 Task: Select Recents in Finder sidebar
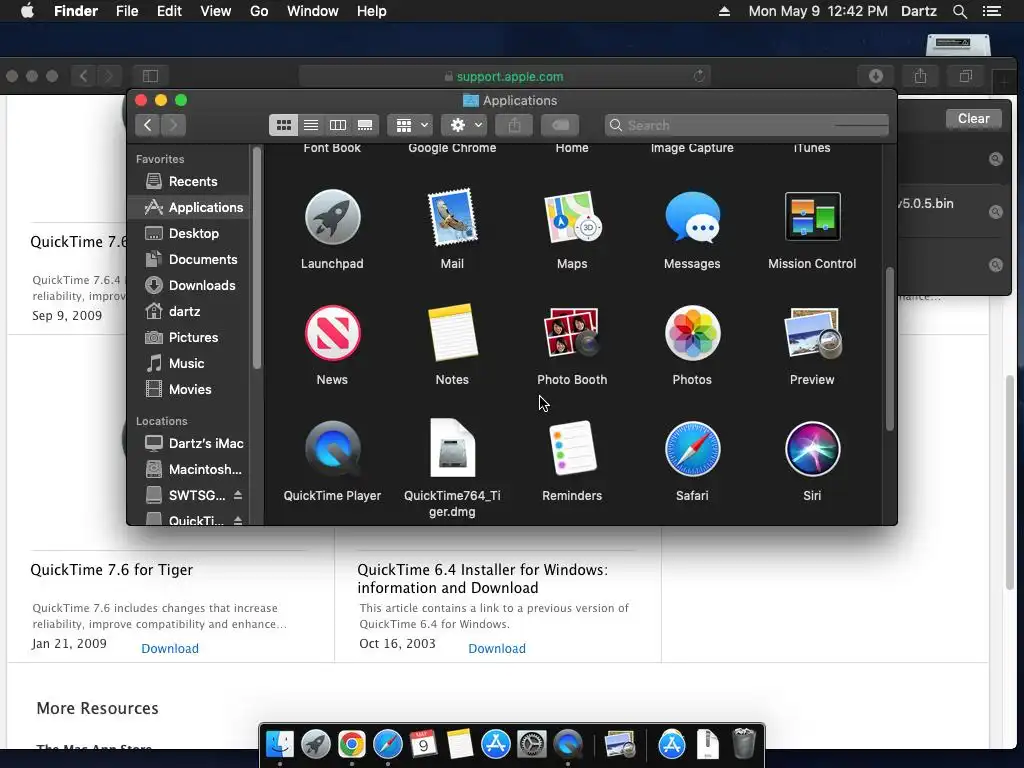[189, 182]
